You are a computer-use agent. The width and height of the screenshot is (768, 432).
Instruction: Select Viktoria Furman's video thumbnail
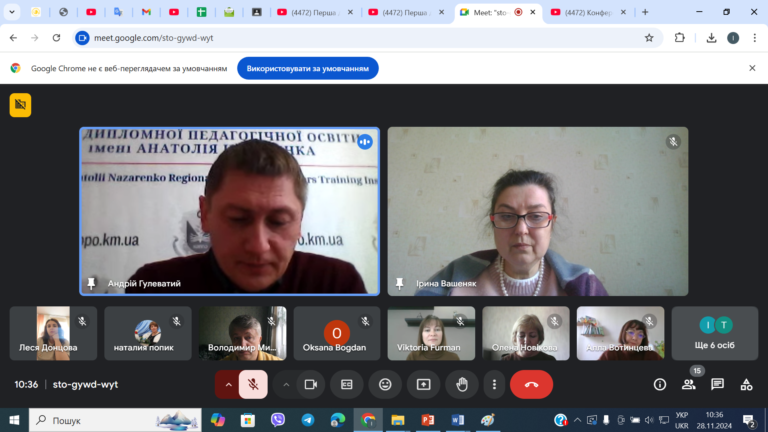[431, 334]
